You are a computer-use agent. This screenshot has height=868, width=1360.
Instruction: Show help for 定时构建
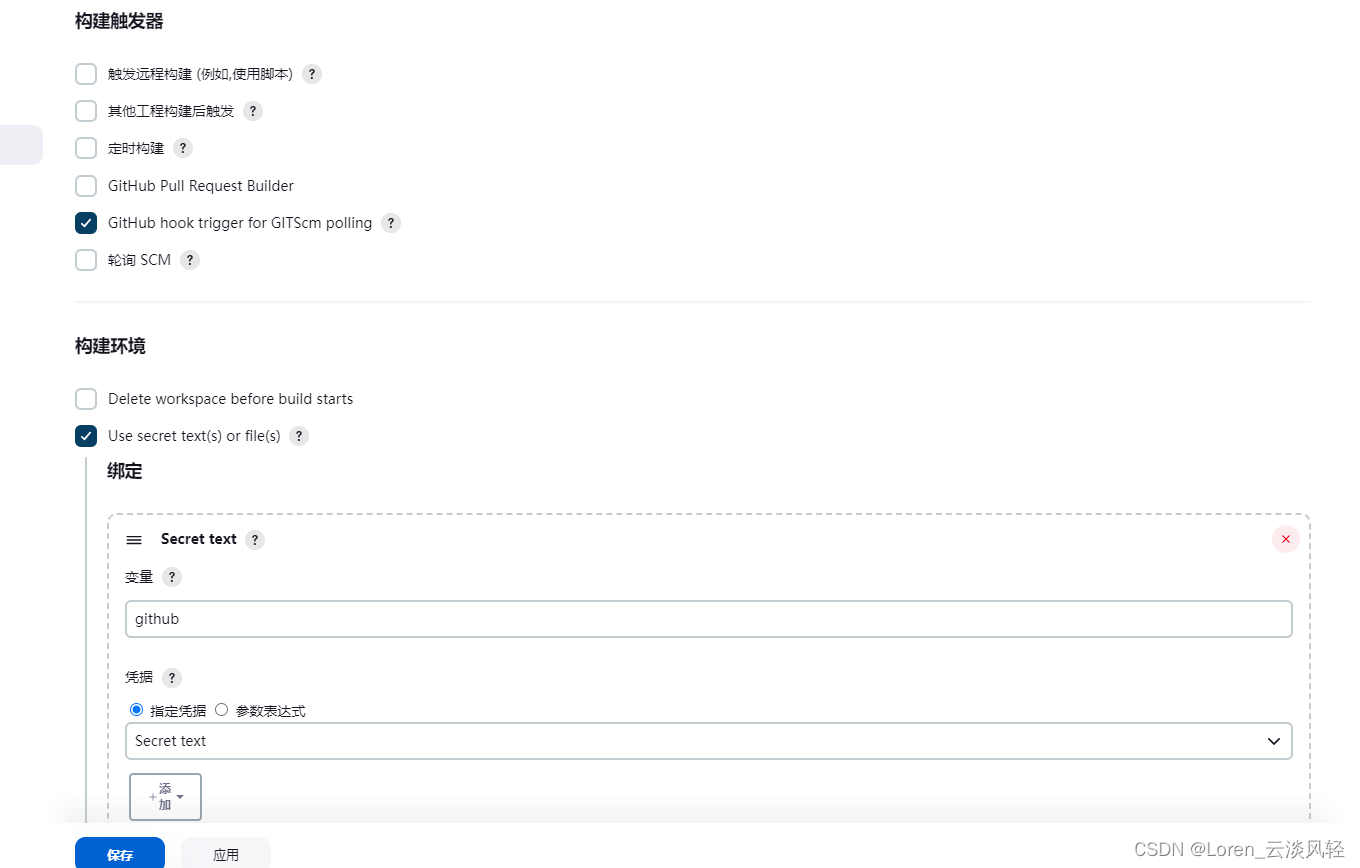[x=182, y=148]
